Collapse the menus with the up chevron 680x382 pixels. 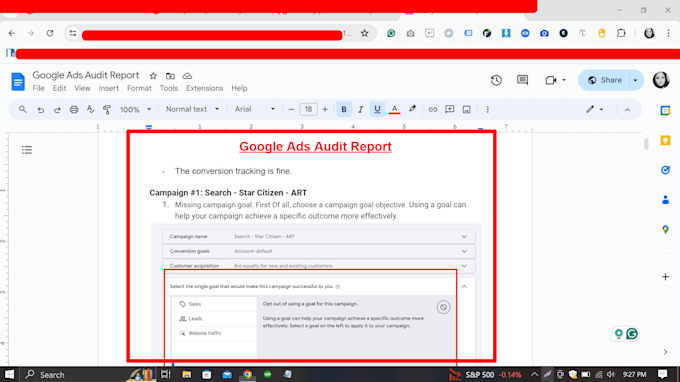(628, 110)
